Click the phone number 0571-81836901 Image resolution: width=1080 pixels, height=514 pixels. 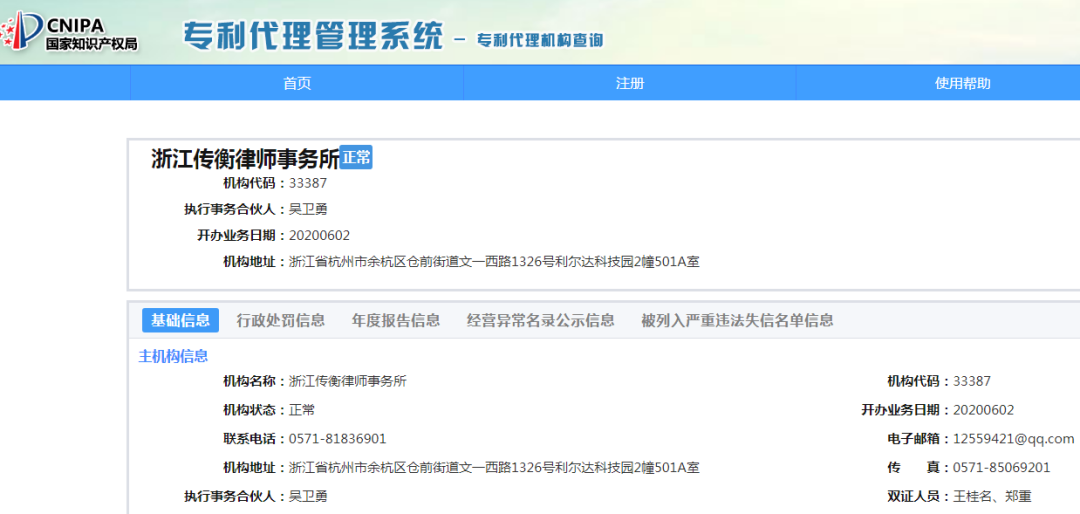[x=337, y=438]
